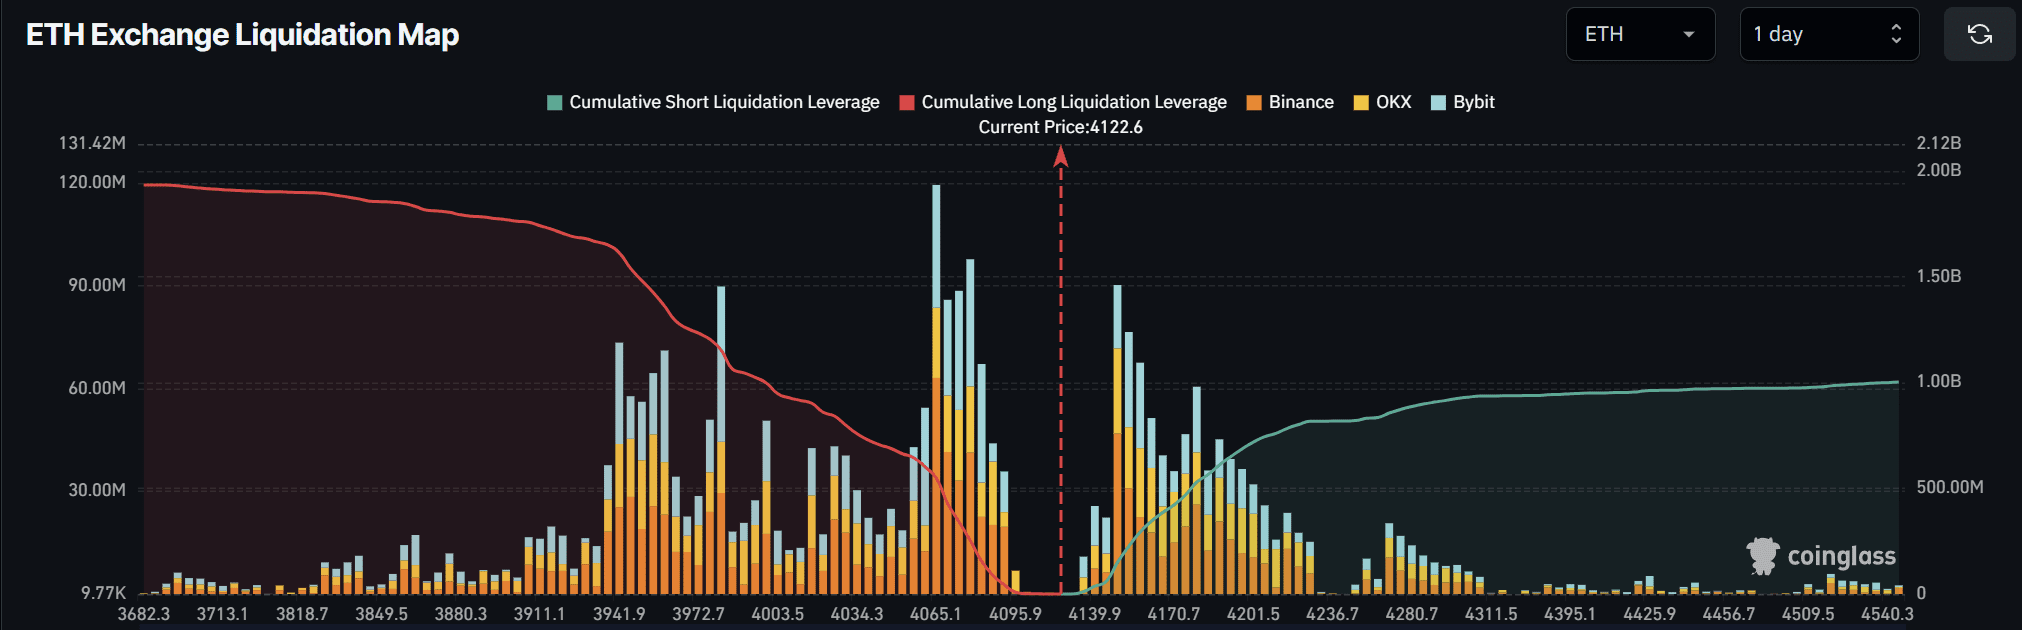The width and height of the screenshot is (2022, 630).
Task: Click the orange Binance legend swatch
Action: tap(1254, 103)
